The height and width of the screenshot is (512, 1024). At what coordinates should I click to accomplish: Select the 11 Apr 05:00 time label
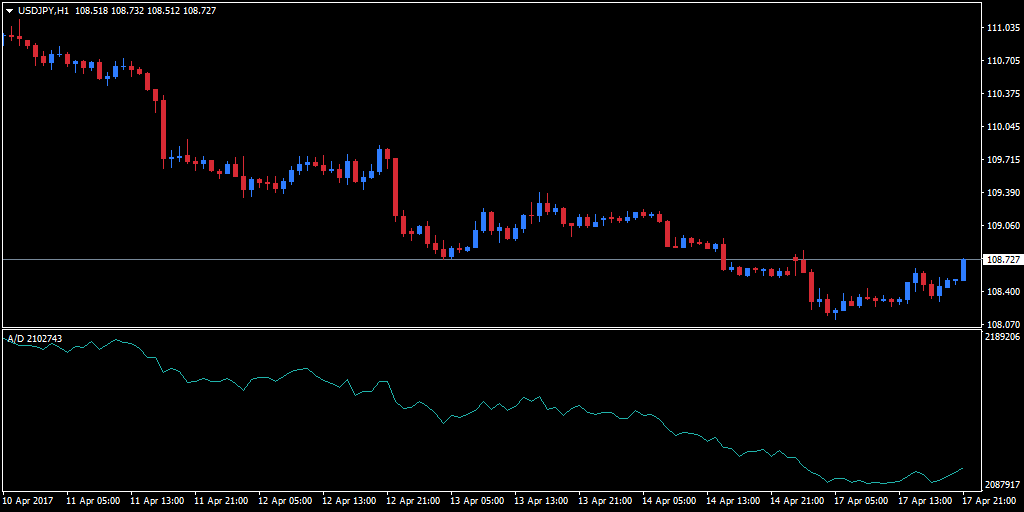(x=92, y=501)
